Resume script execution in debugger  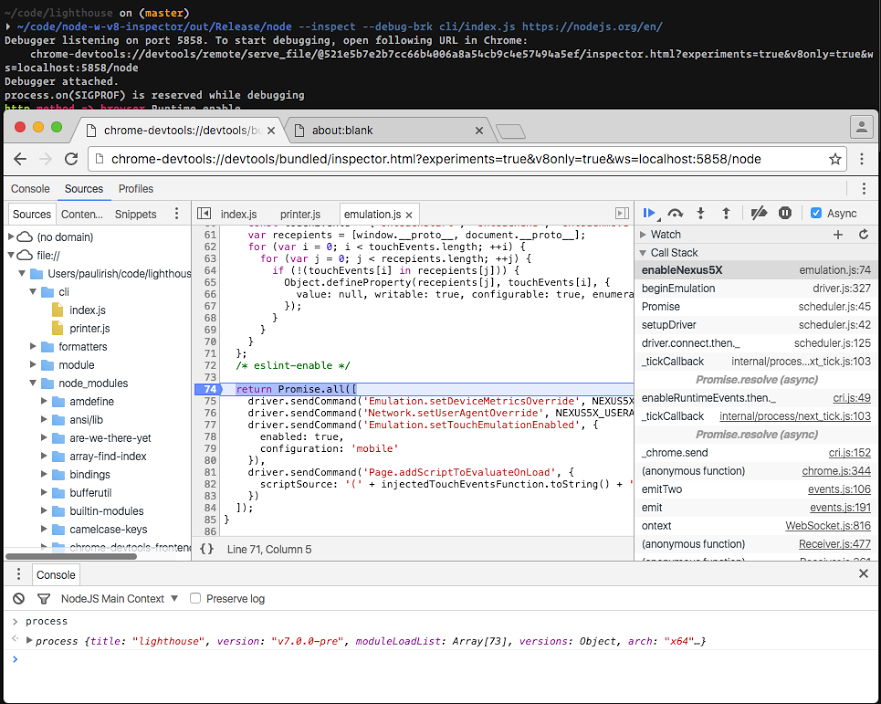pyautogui.click(x=649, y=213)
